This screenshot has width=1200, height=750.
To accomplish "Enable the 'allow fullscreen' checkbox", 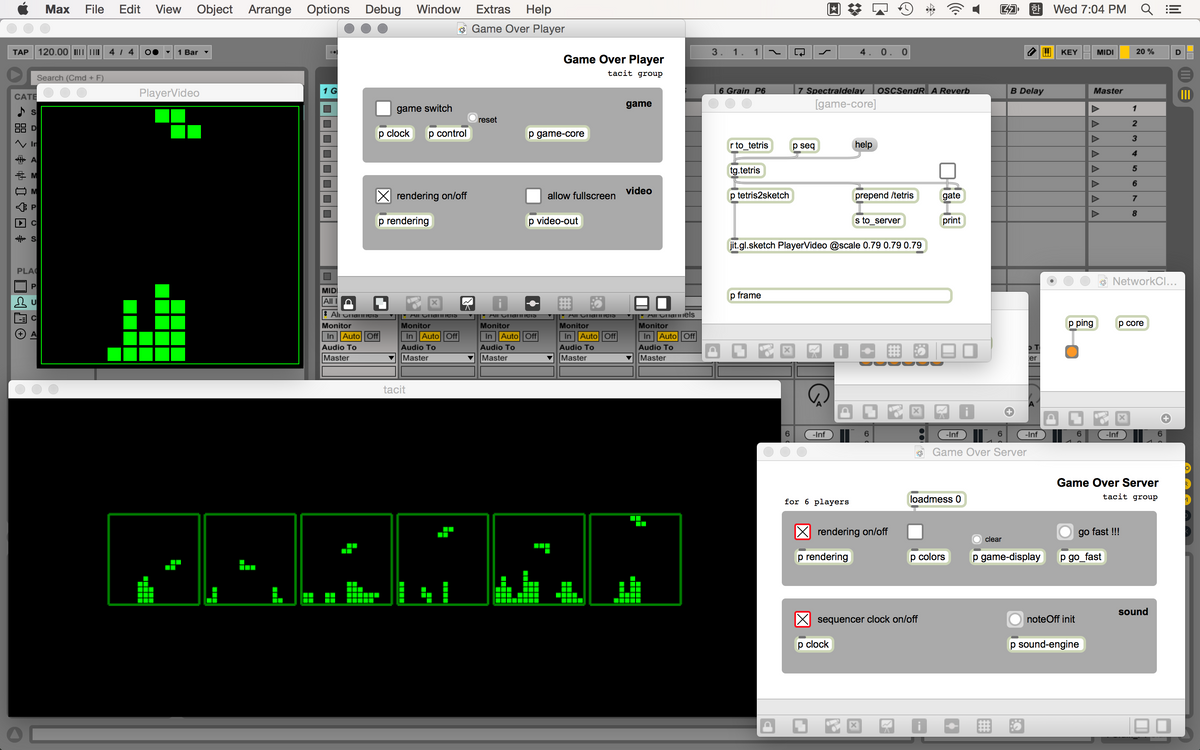I will tap(533, 195).
